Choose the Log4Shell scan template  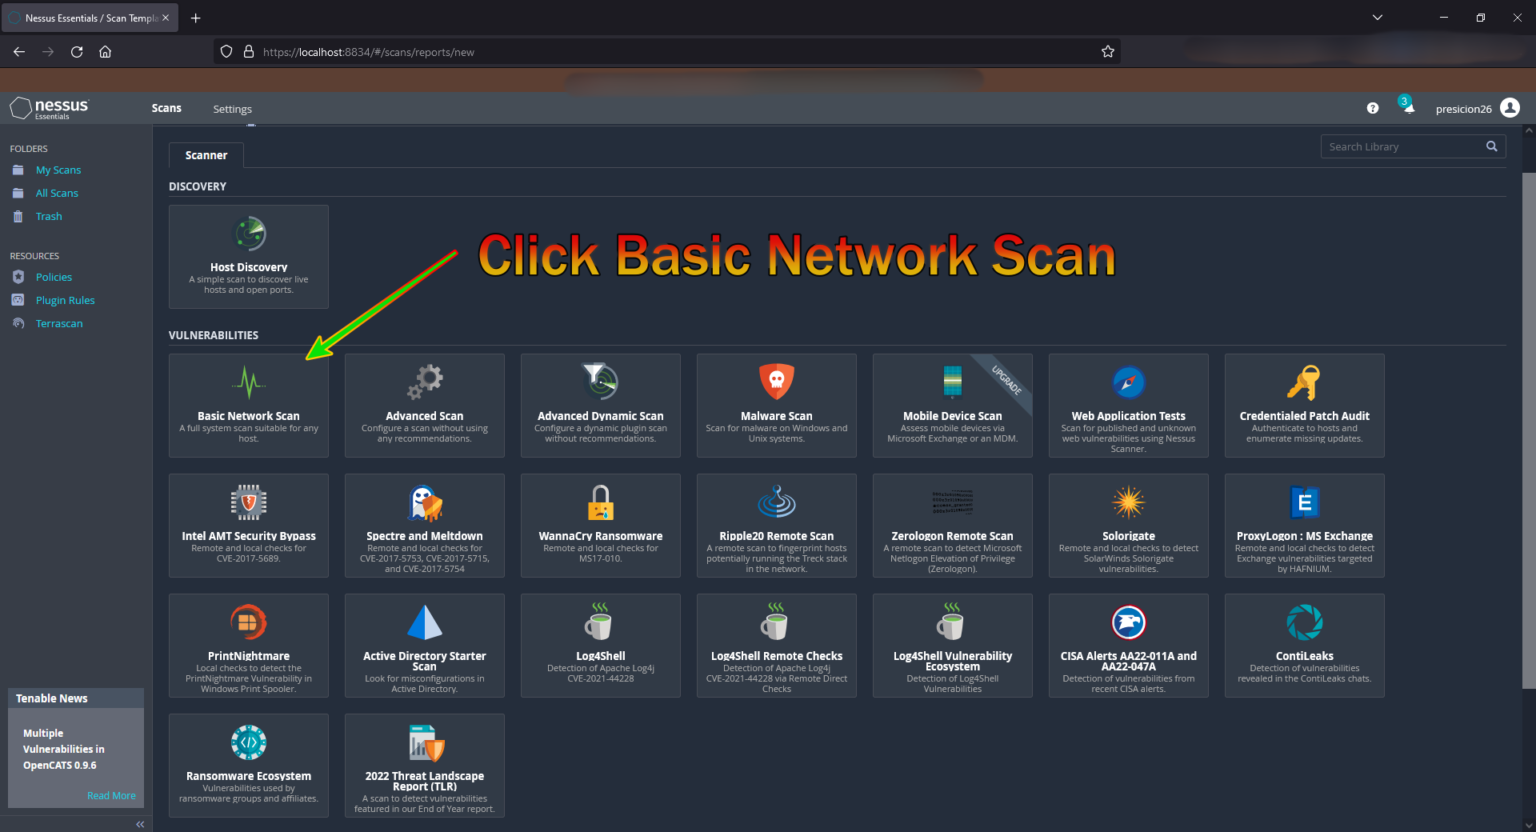click(x=600, y=645)
